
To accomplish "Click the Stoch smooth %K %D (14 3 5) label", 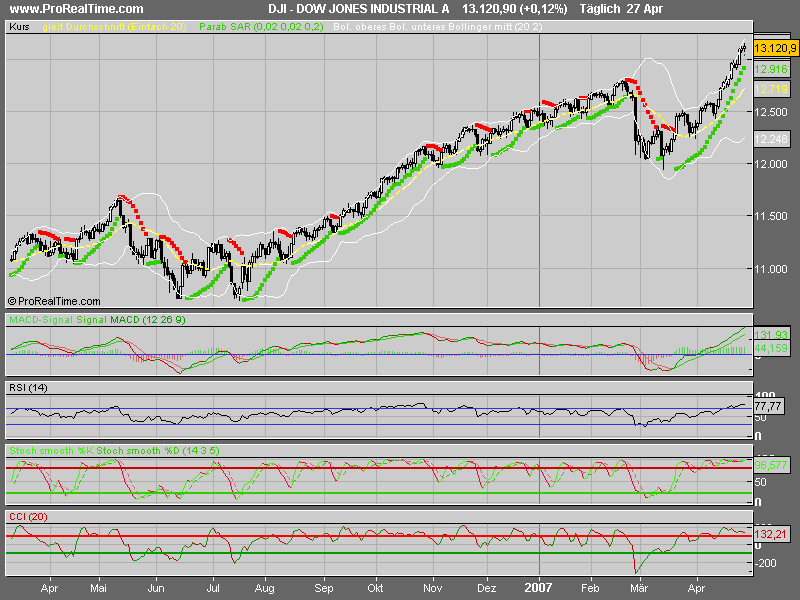I will tap(114, 451).
